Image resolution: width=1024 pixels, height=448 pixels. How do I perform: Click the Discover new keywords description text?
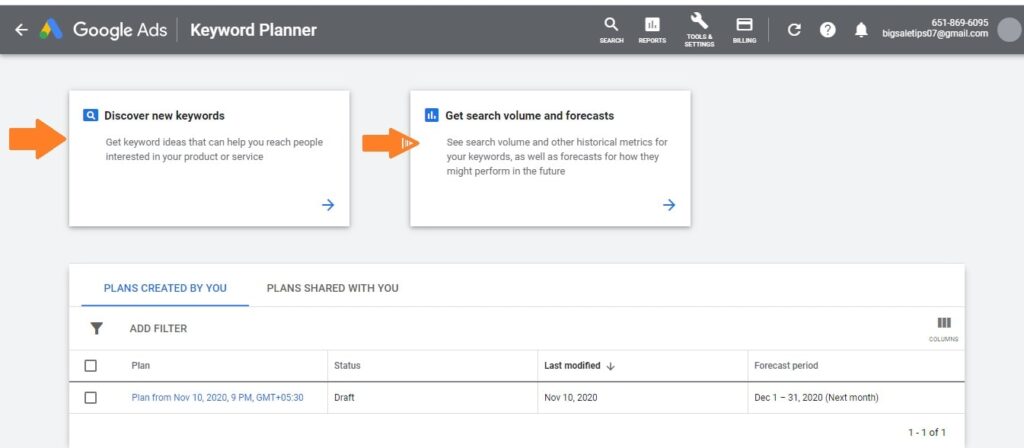coord(214,150)
